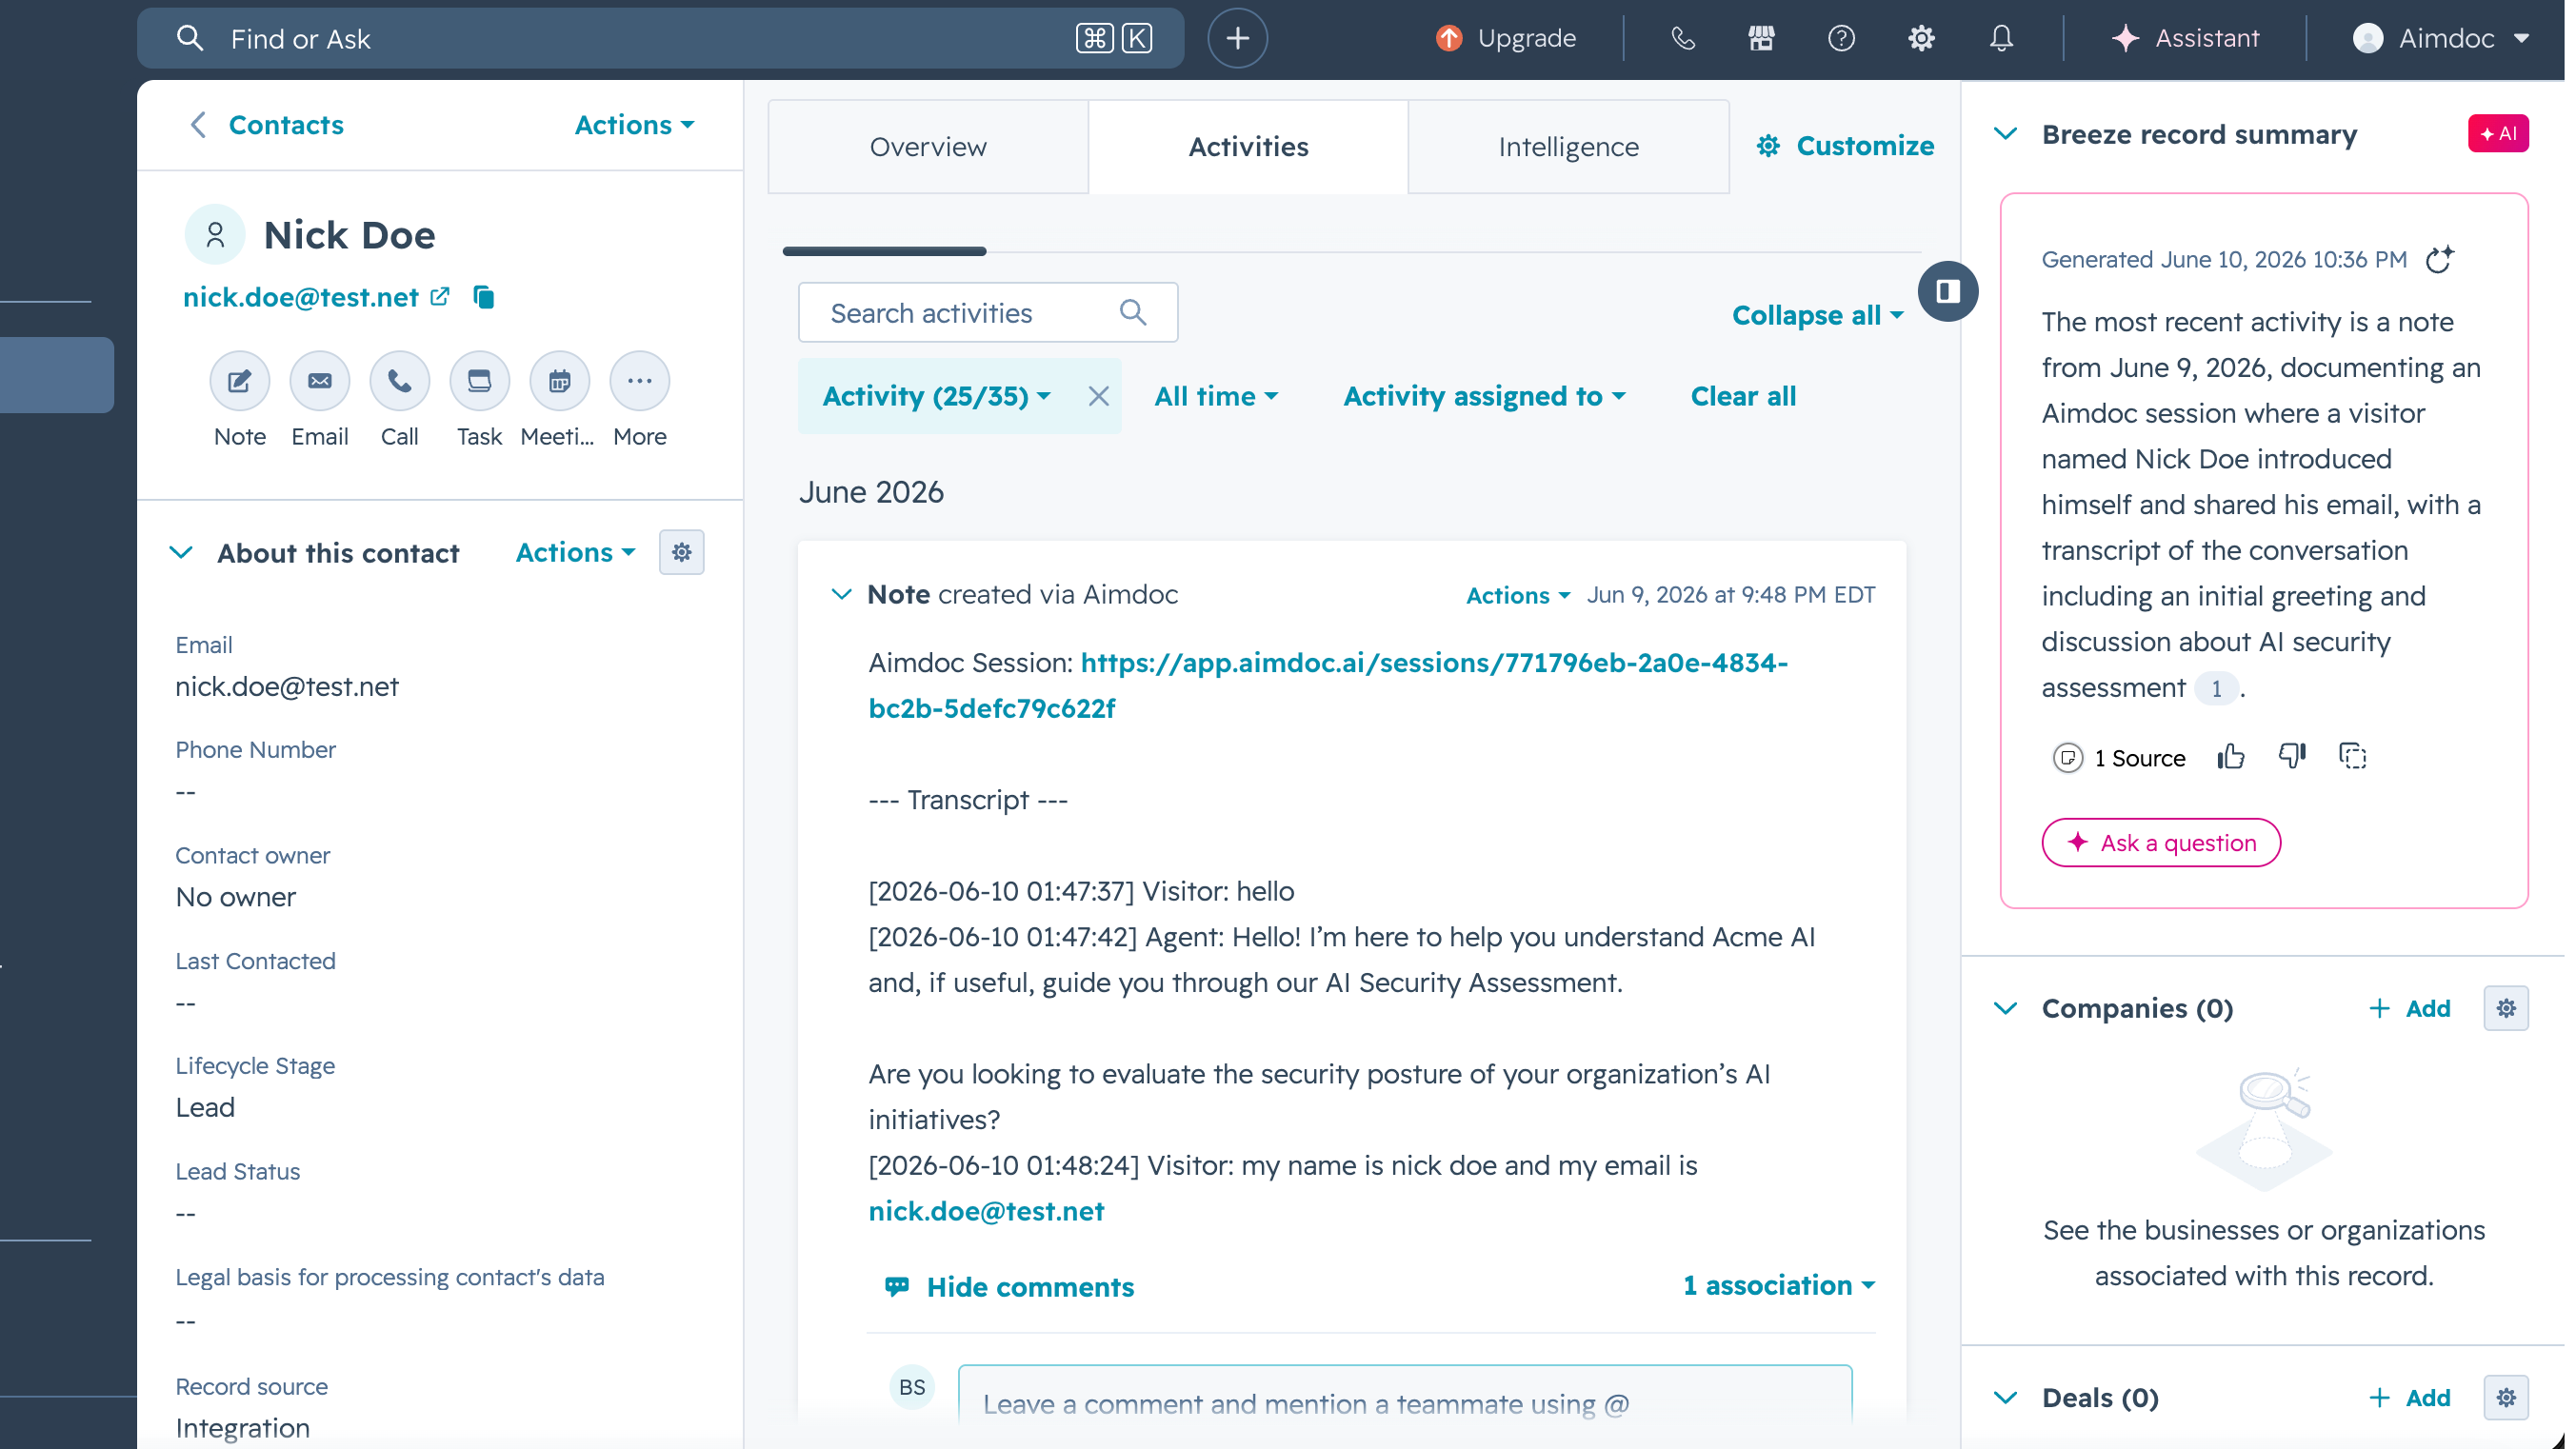Click Customize tabs link

[x=1845, y=146]
